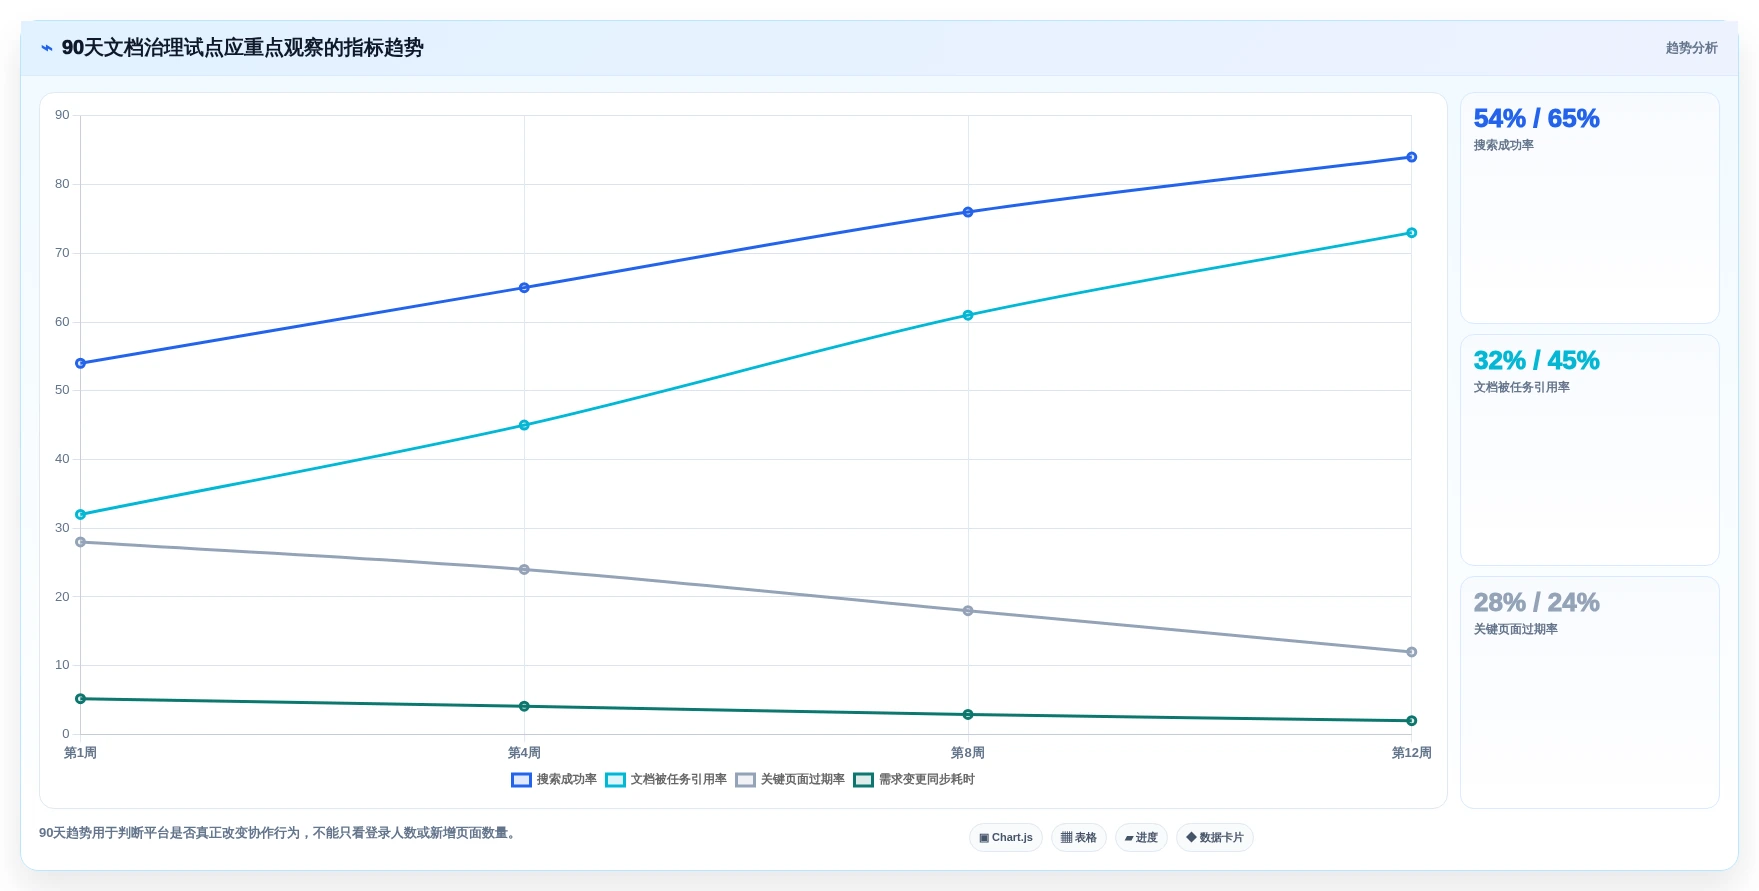Click the 数据卡片 tag pill

click(1215, 838)
